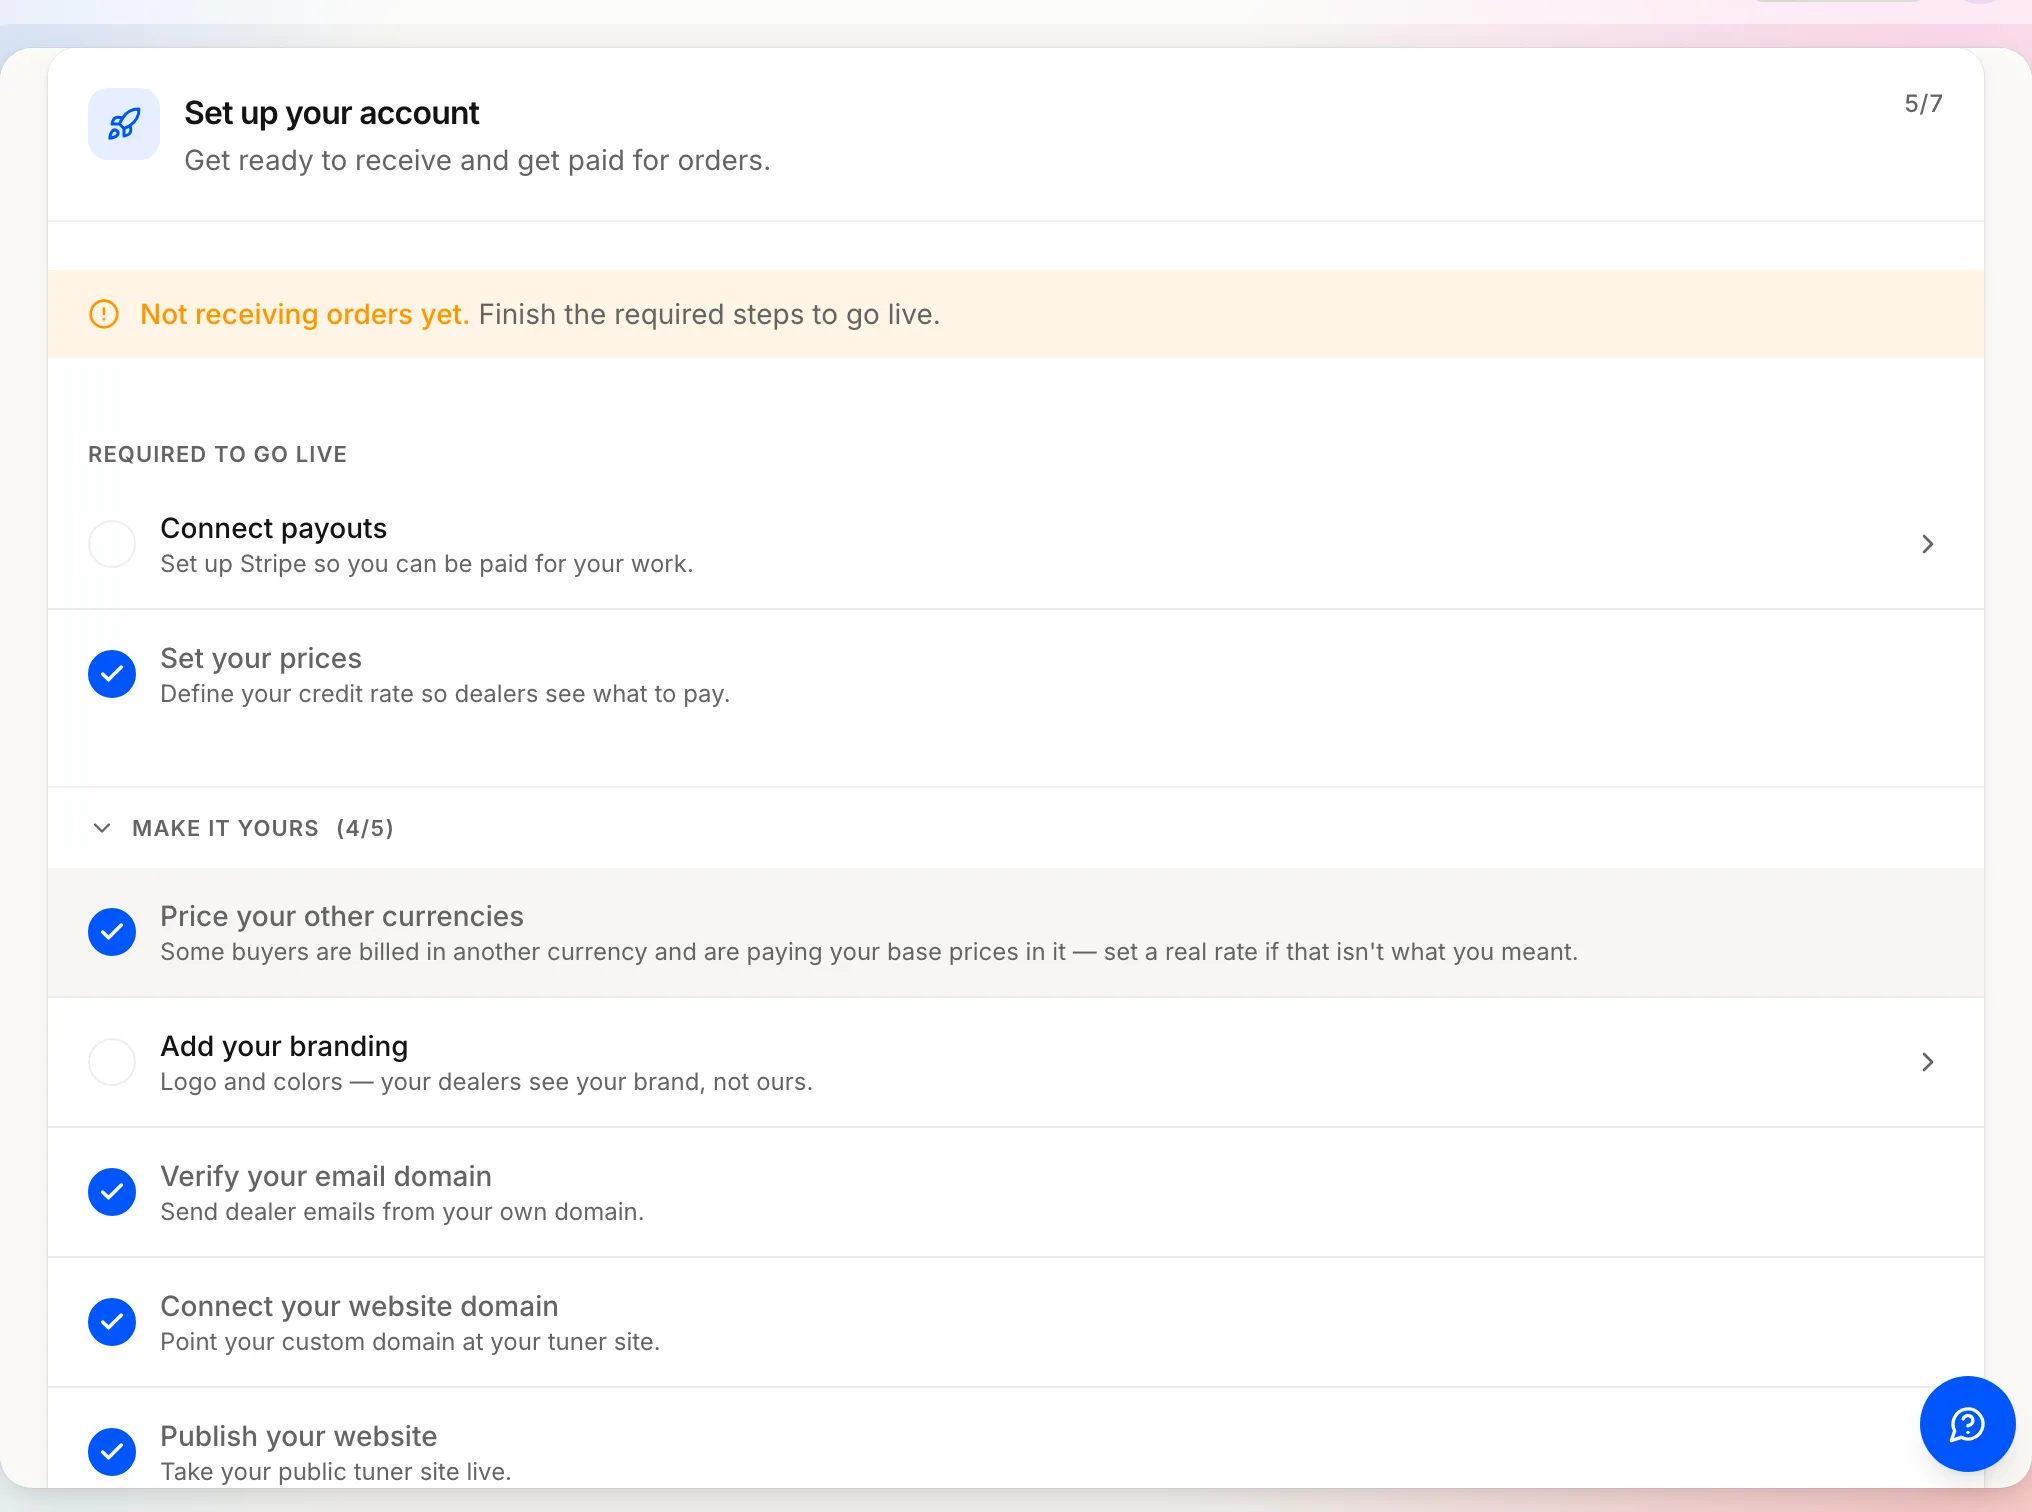Click the Connect your website domain checkmark

point(112,1322)
